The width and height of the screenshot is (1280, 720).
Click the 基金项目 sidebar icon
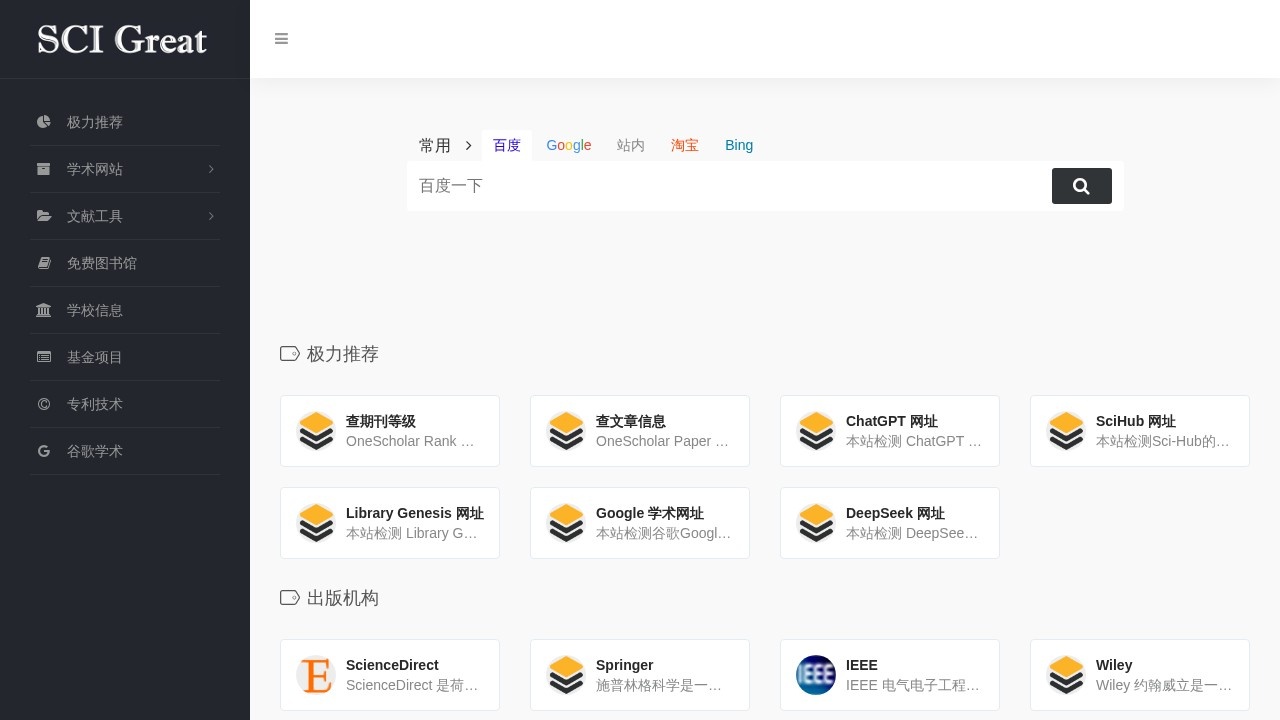tap(44, 357)
